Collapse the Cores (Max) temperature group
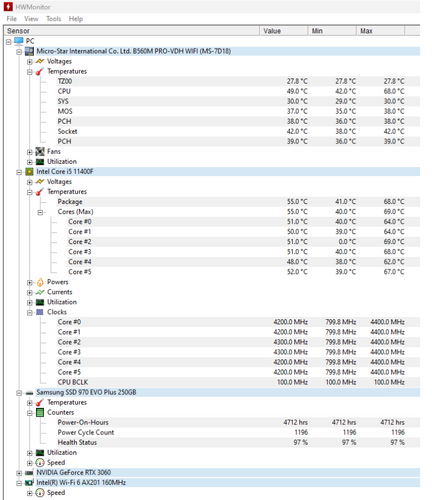 pyautogui.click(x=40, y=212)
